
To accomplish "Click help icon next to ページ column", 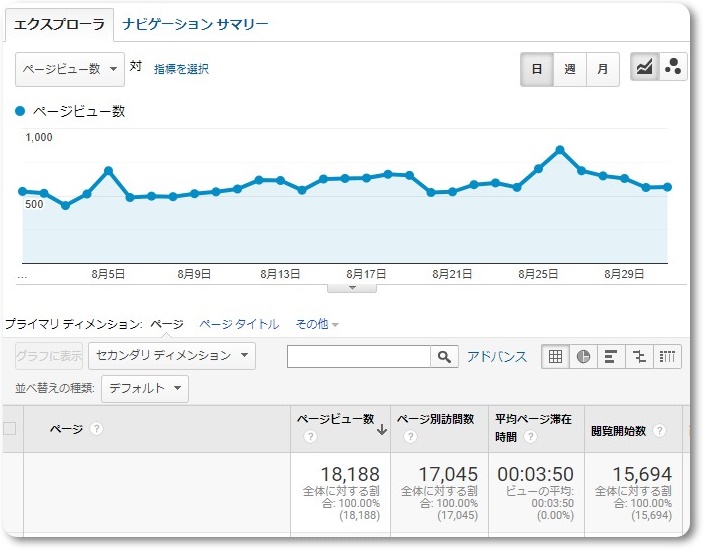I will click(x=96, y=429).
